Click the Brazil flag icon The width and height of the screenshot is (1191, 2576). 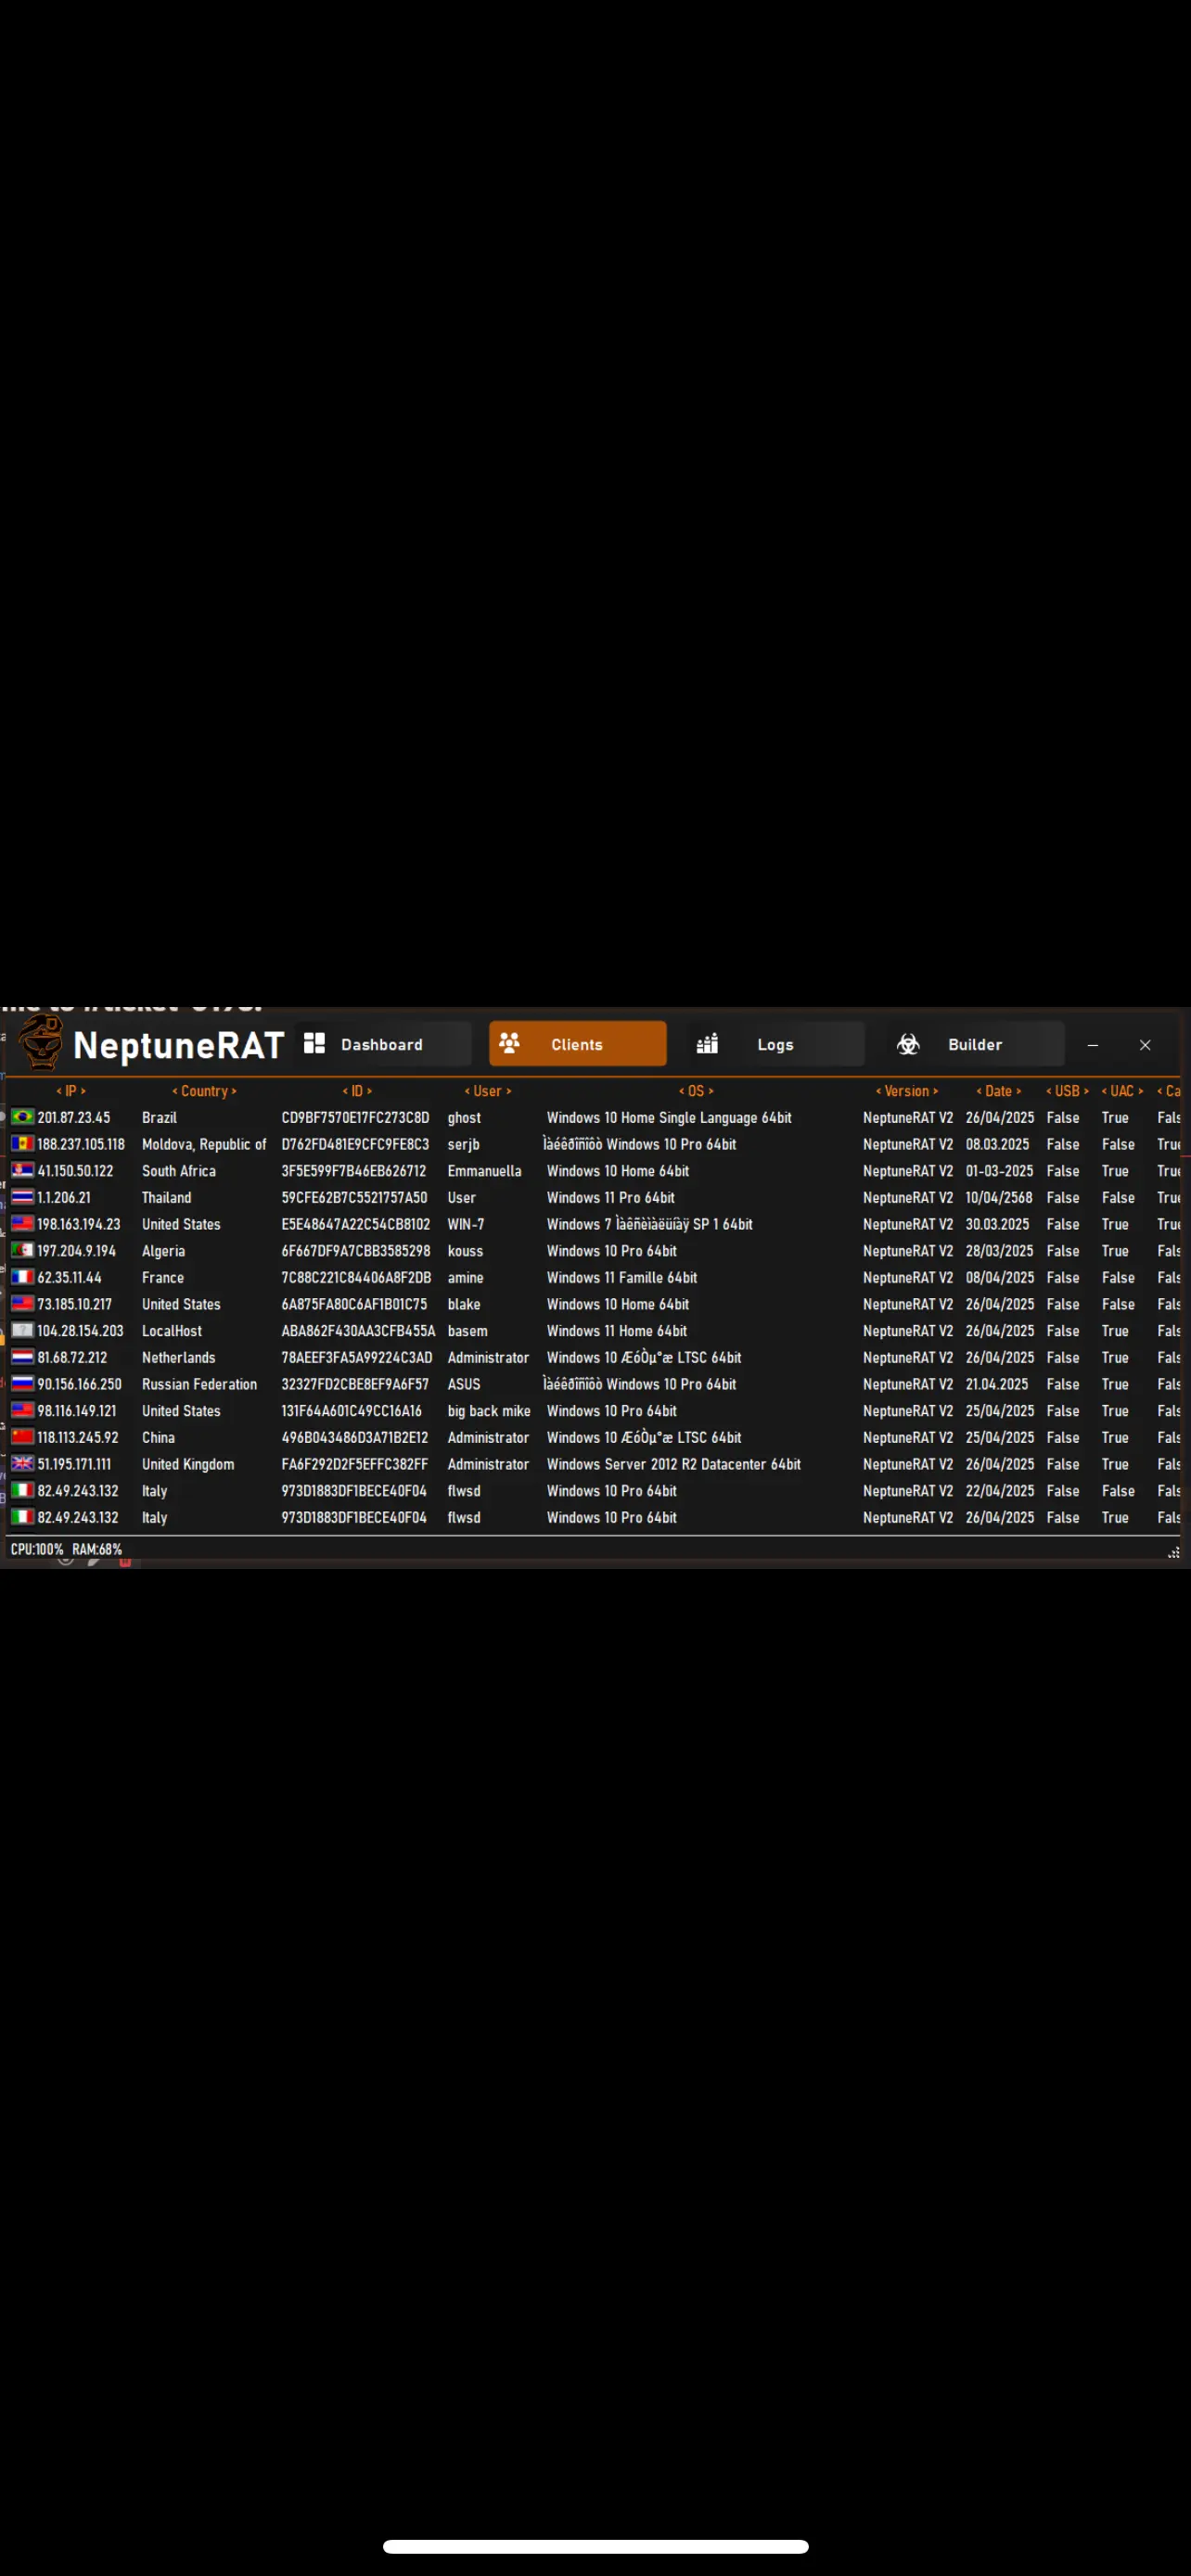[22, 1117]
